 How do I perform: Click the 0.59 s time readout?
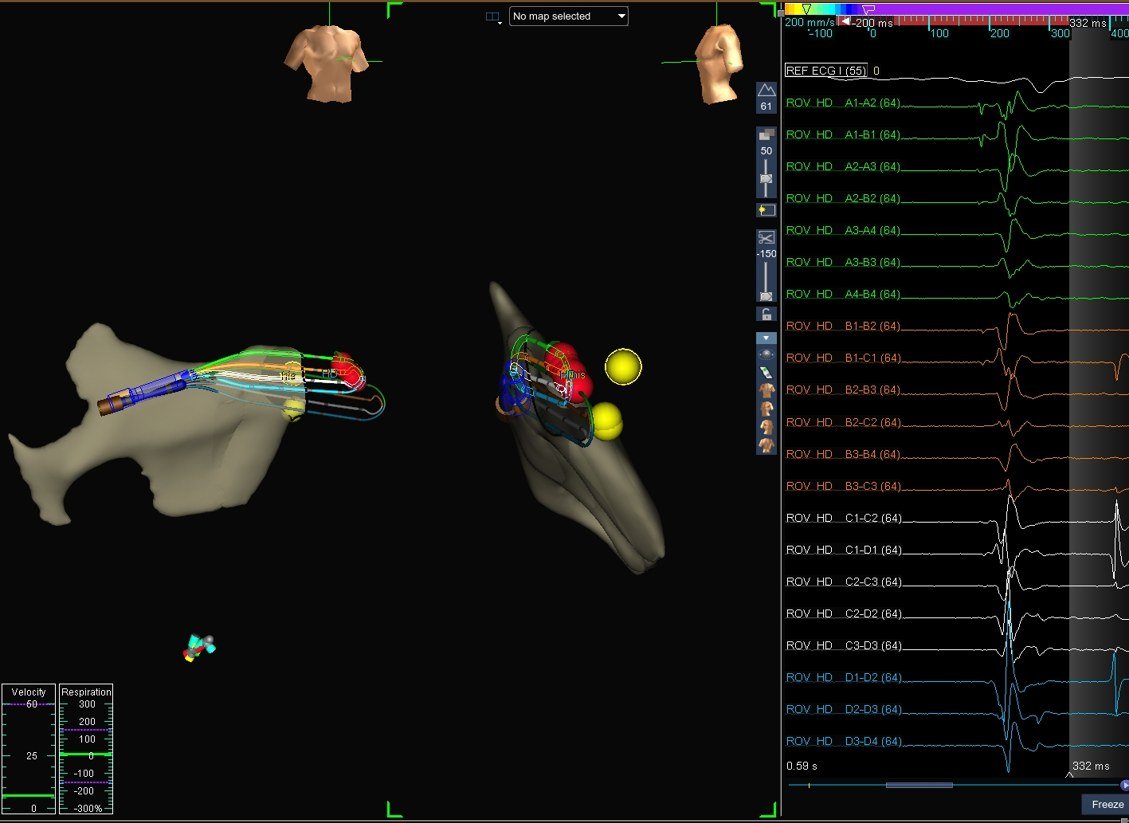point(801,765)
